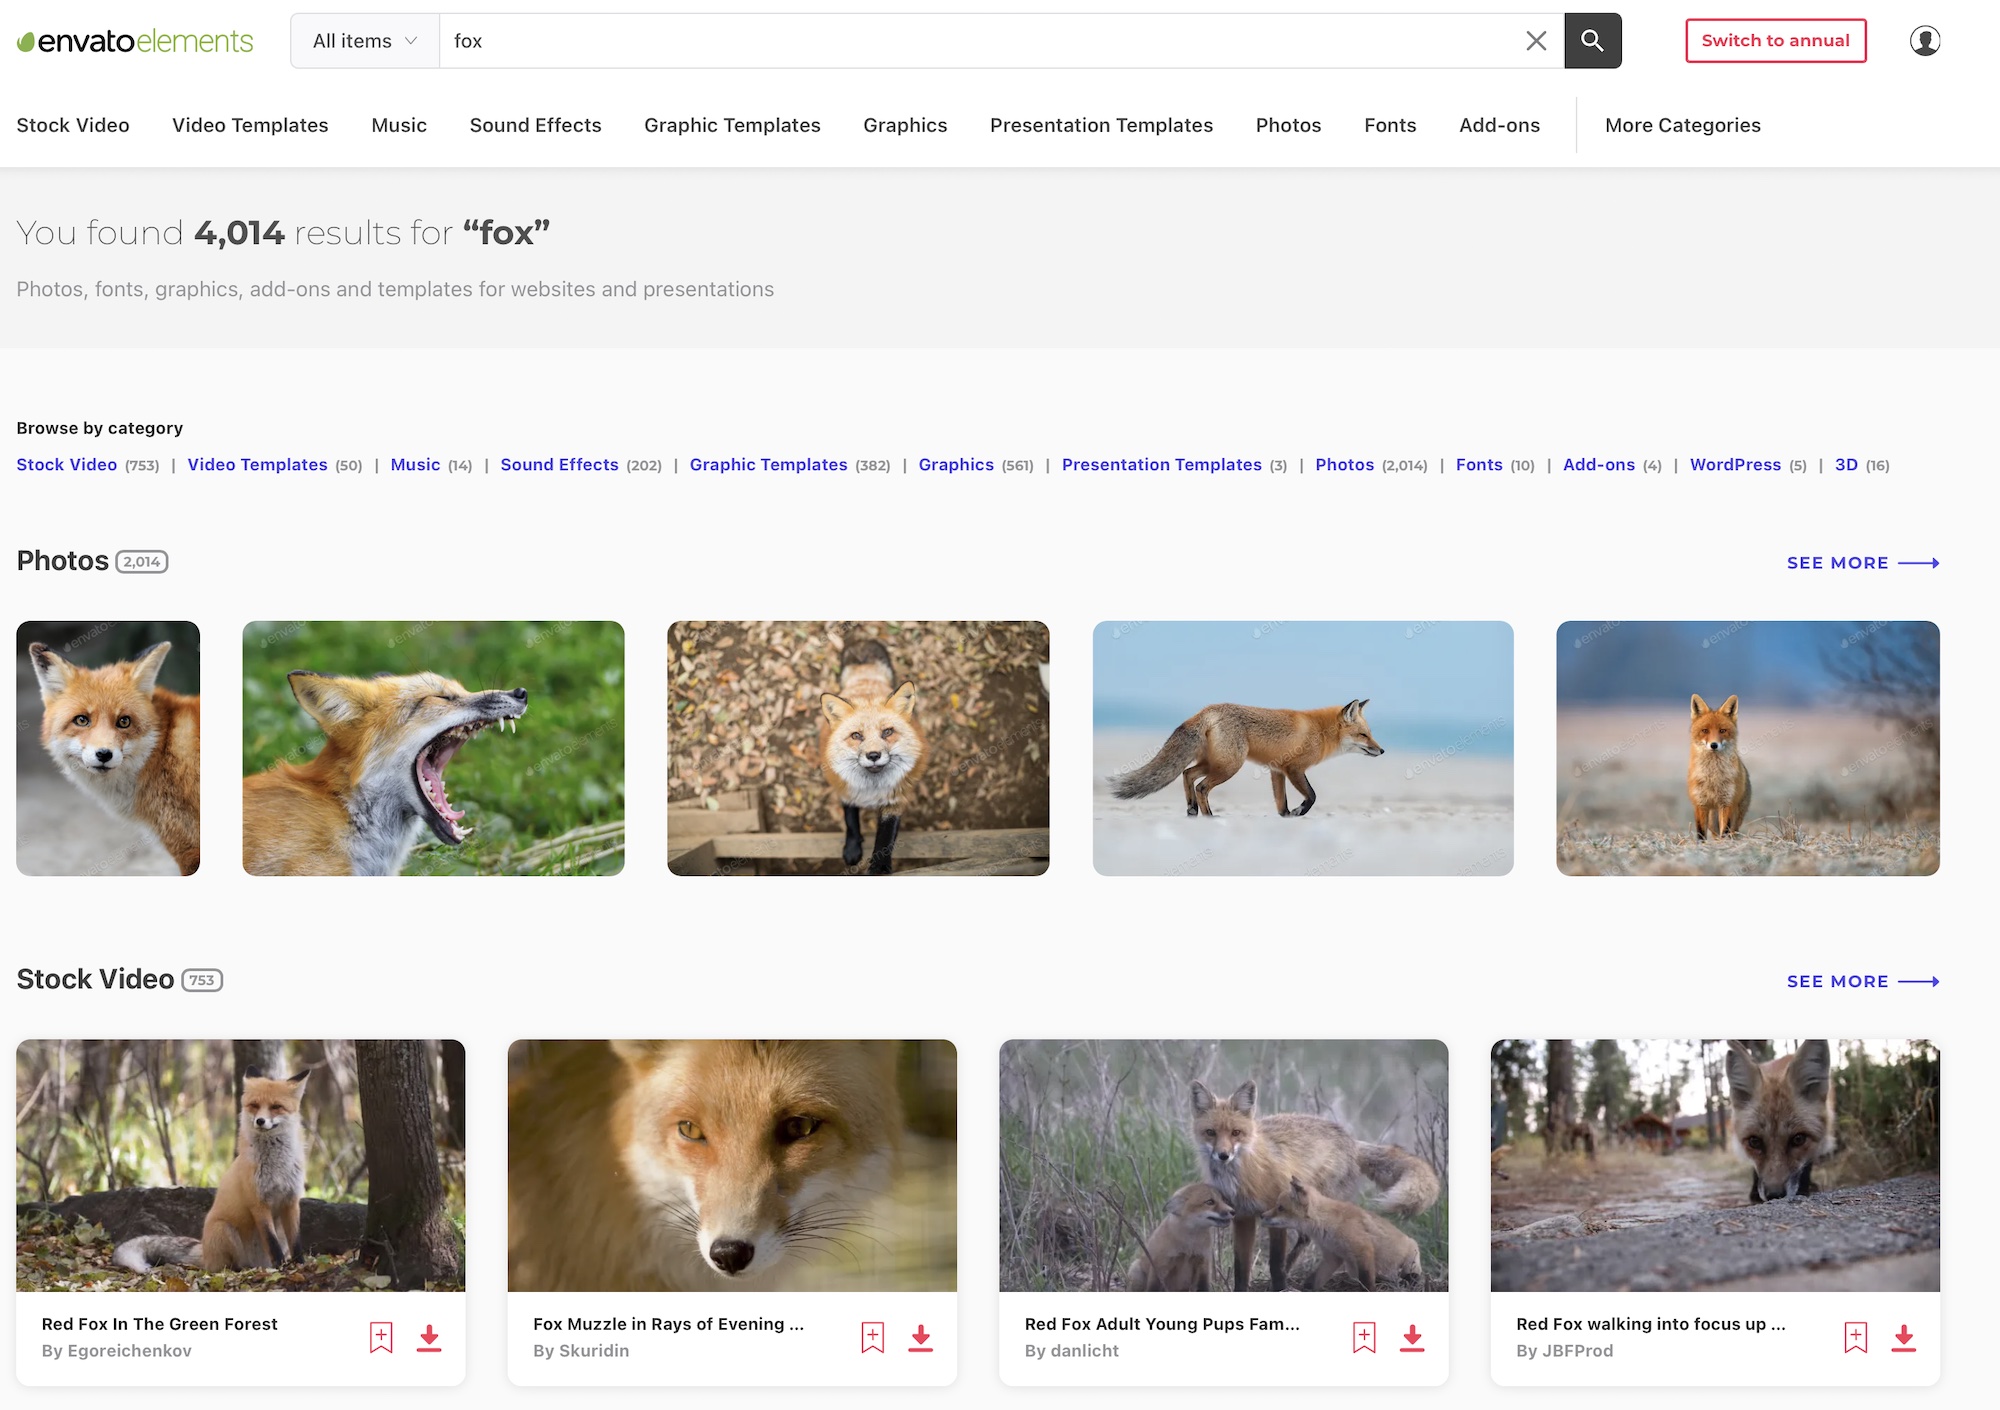Open the user account profile icon
The height and width of the screenshot is (1410, 2000).
(1924, 41)
